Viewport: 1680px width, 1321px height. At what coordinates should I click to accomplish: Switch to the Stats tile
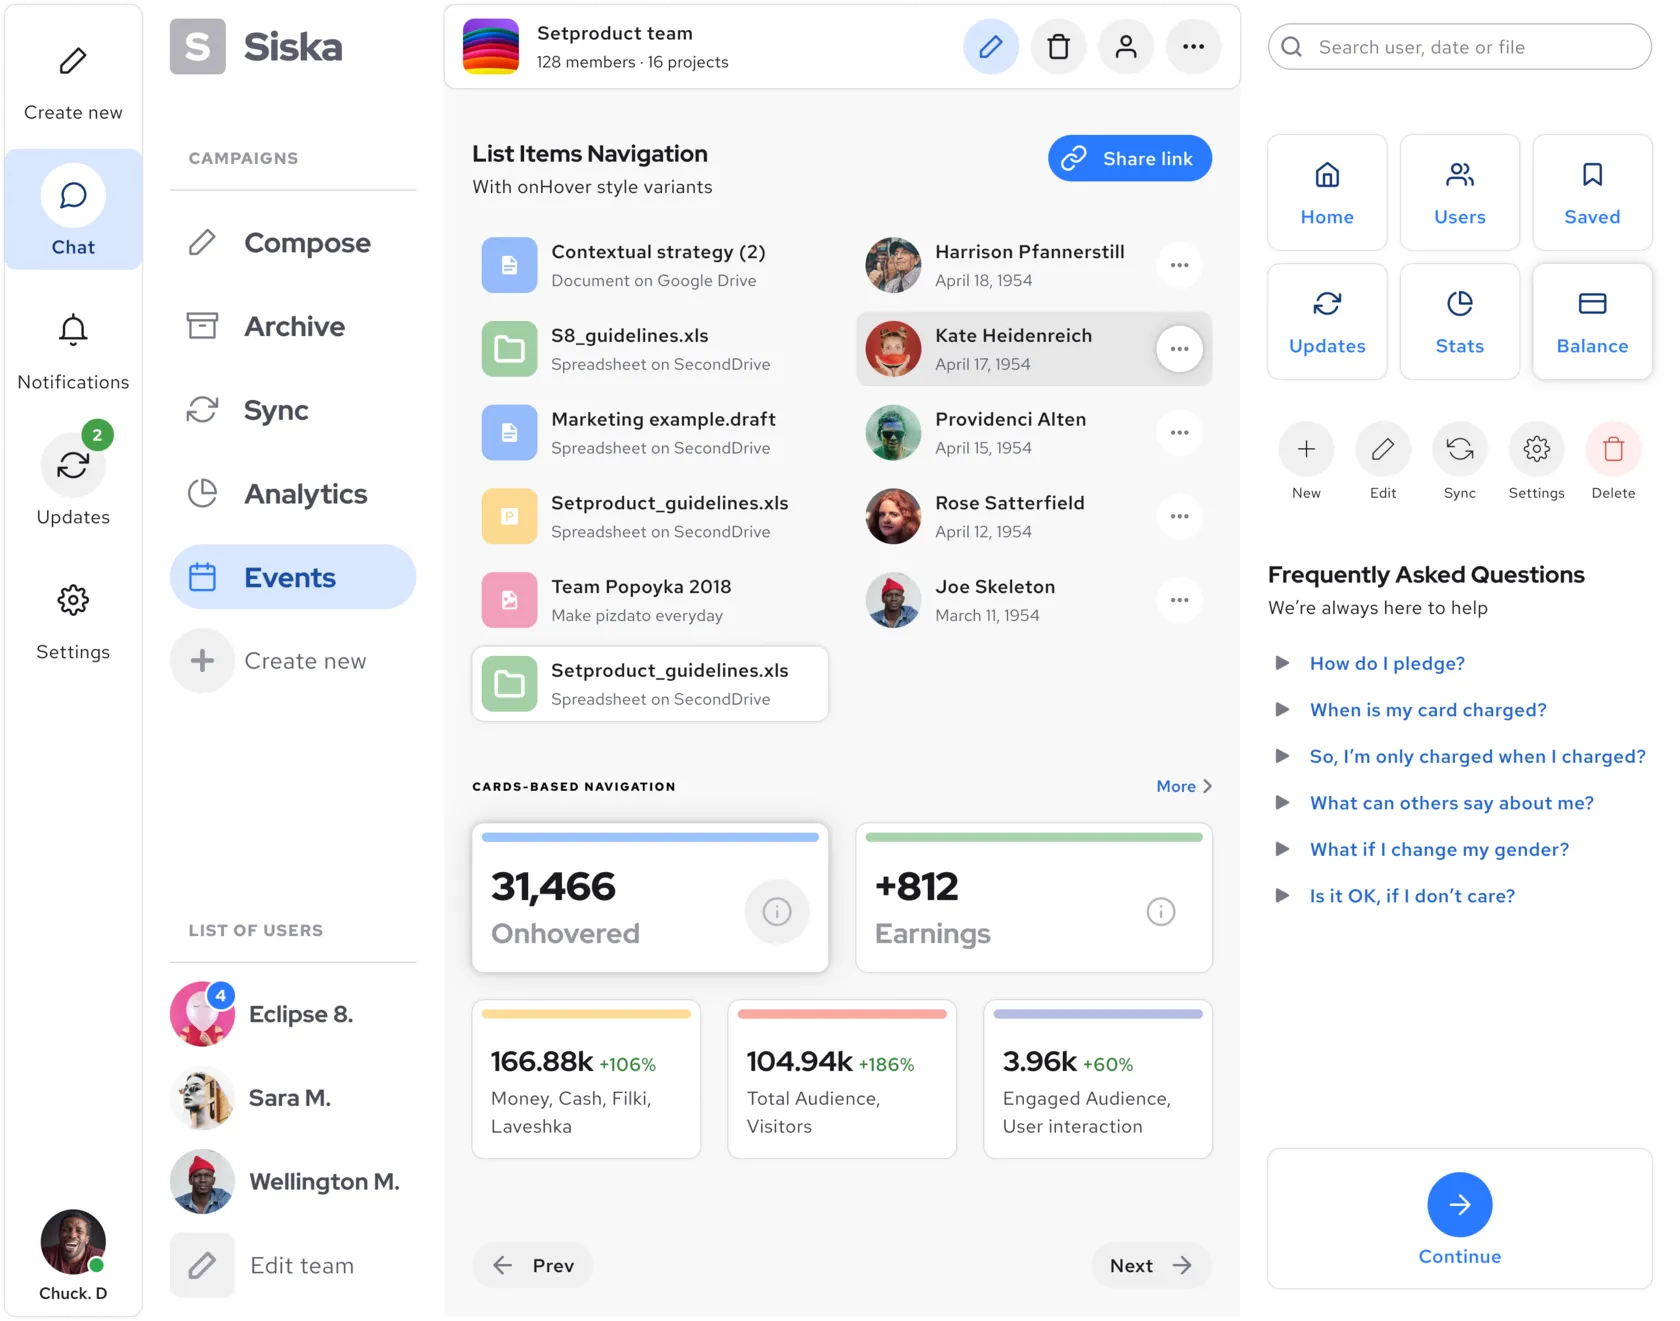pyautogui.click(x=1459, y=322)
